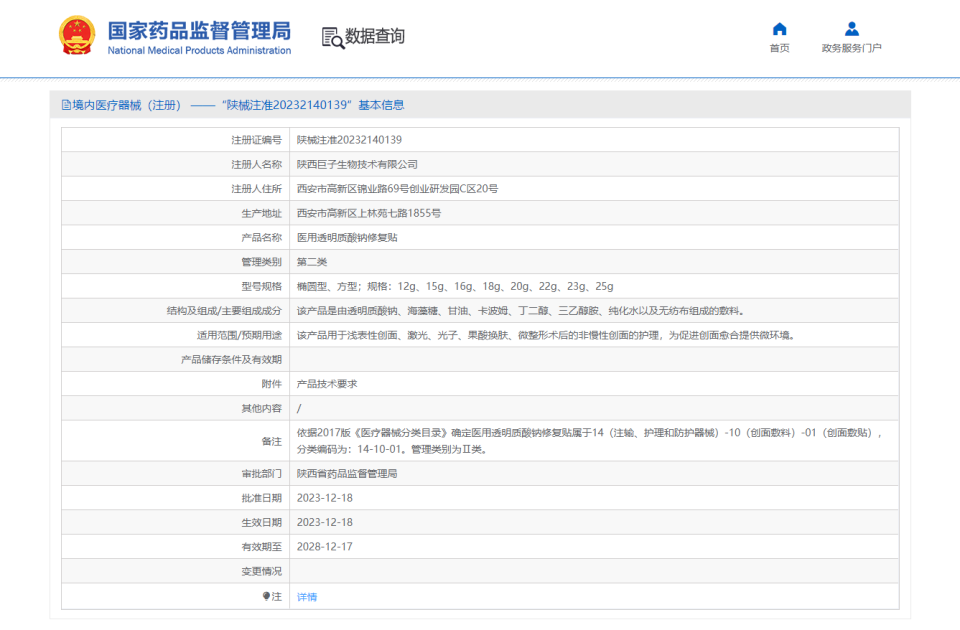
Task: Click the 注册人名称 value 陕西巨子生物技术有限公司
Action: 355,164
